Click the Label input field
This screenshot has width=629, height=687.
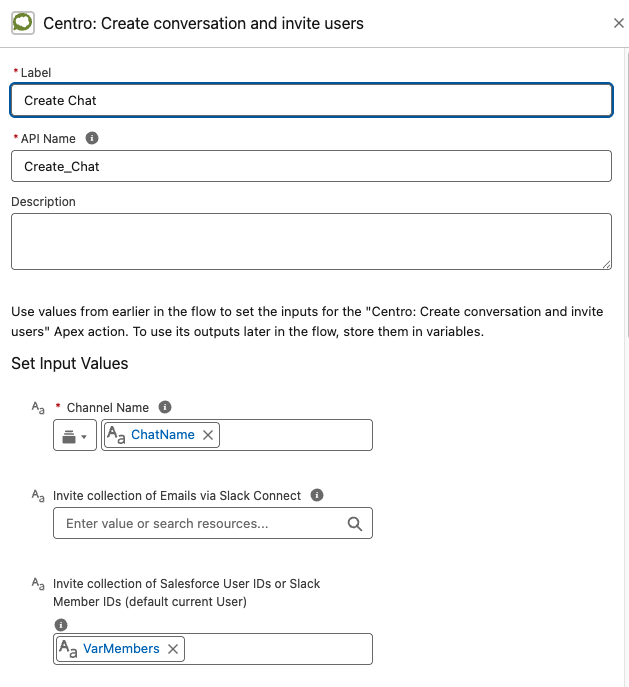tap(311, 100)
